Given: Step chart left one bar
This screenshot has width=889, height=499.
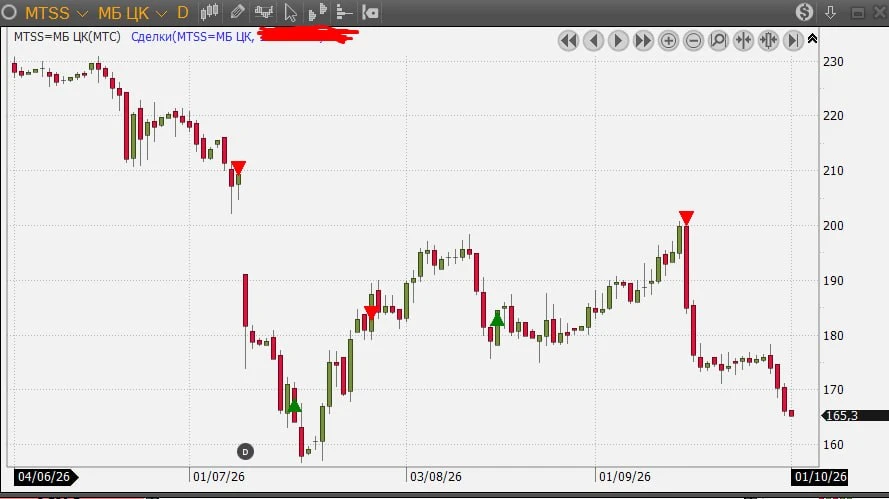Looking at the screenshot, I should click(594, 41).
